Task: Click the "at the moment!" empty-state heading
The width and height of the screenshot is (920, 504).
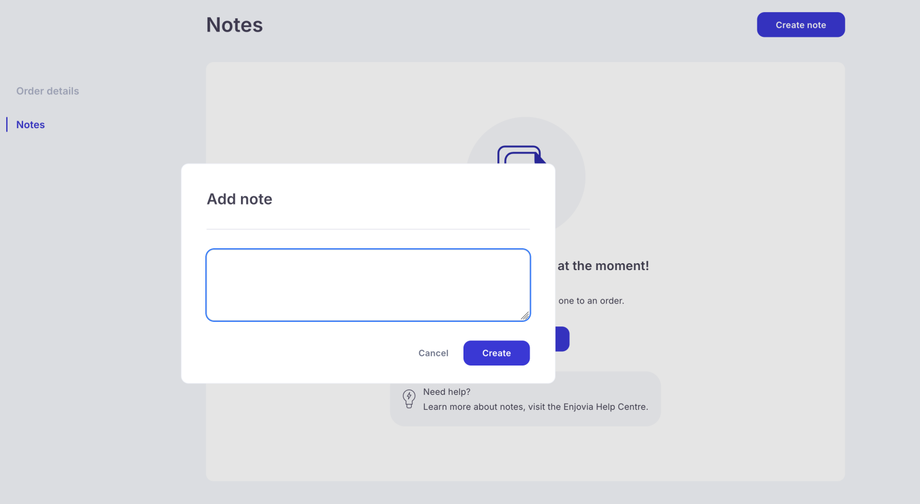Action: [x=603, y=266]
